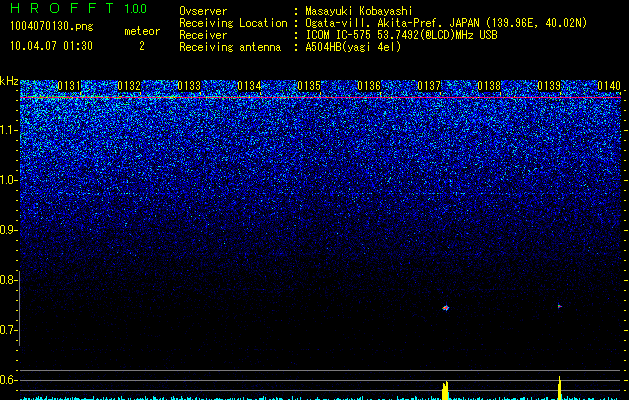Click the small meteor echo near 0139
The height and width of the screenshot is (400, 629).
559,307
